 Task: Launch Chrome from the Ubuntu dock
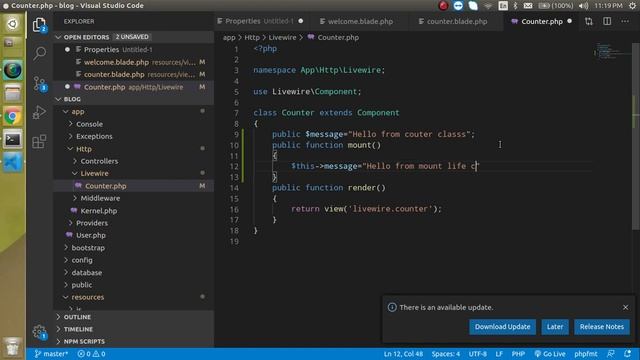click(x=12, y=117)
